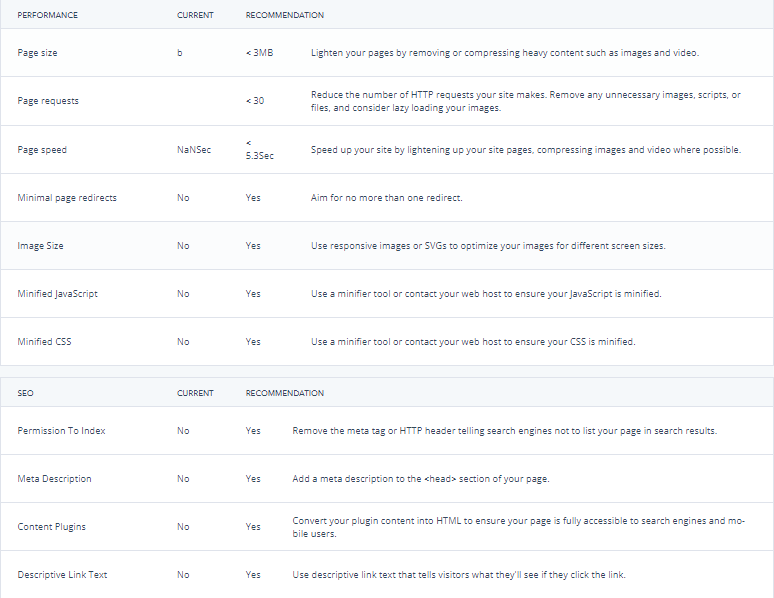This screenshot has height=598, width=774.
Task: Click the Minified CSS row label
Action: coord(44,341)
